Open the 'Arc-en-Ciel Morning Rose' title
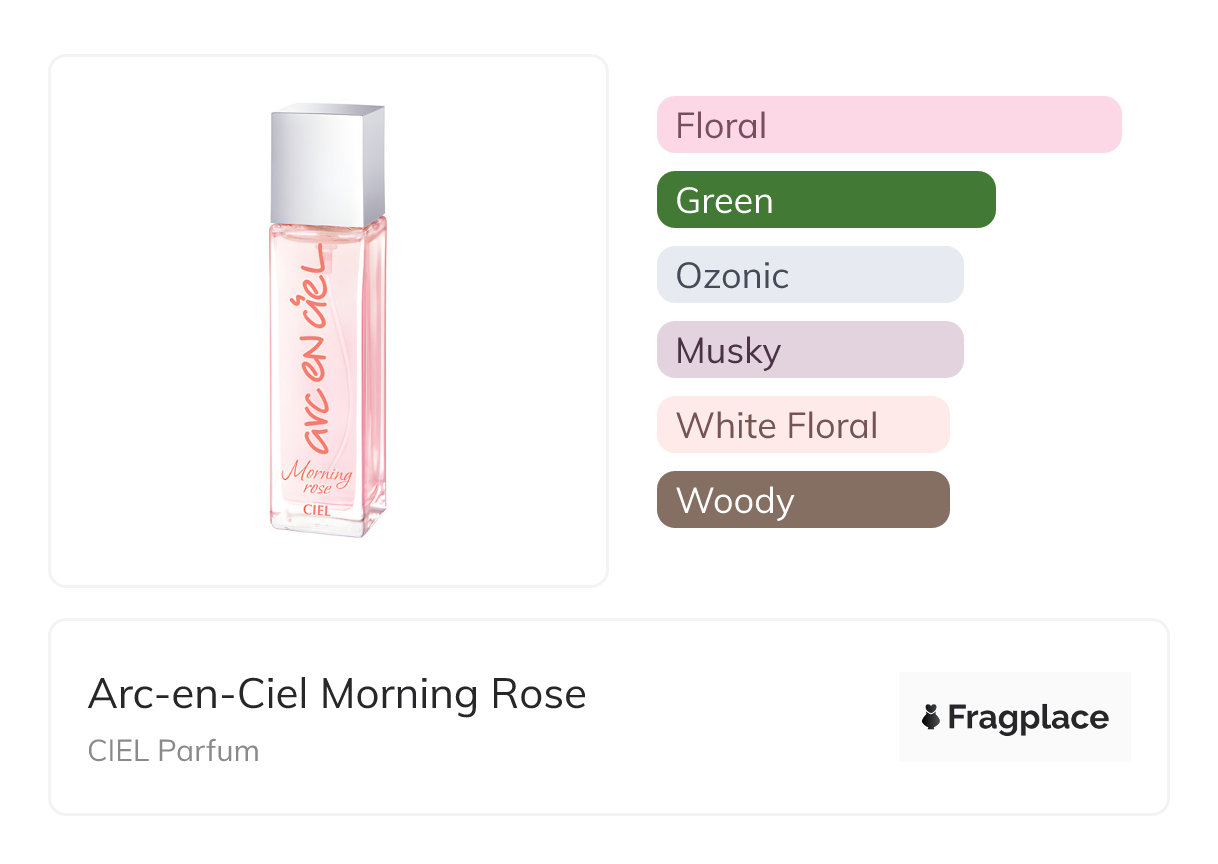Viewport: 1218px width, 864px height. [337, 694]
